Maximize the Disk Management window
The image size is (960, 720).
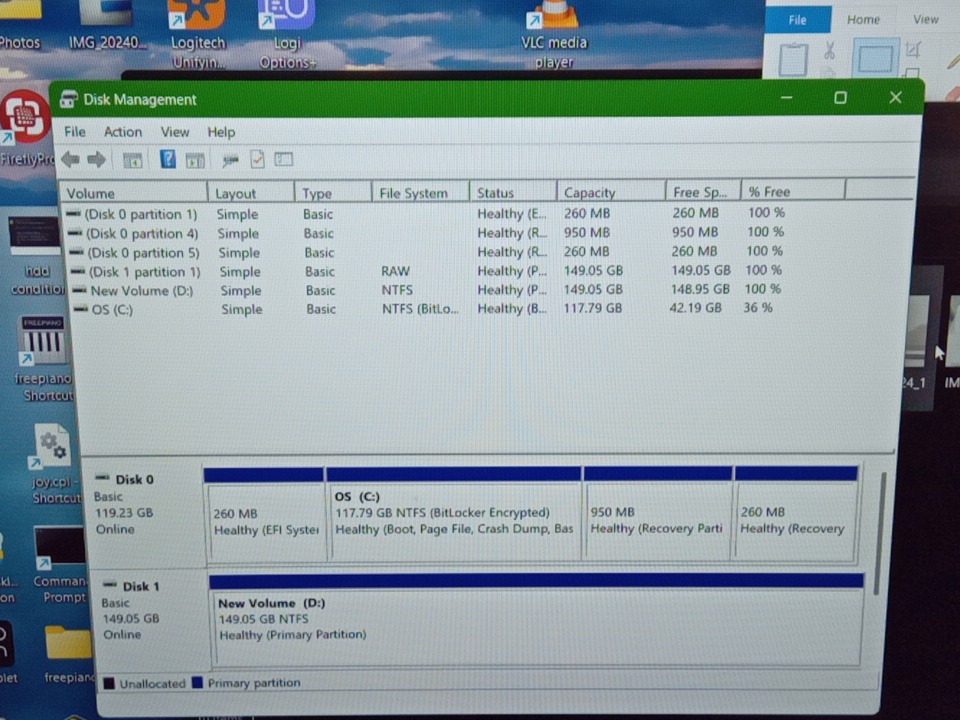pos(841,98)
